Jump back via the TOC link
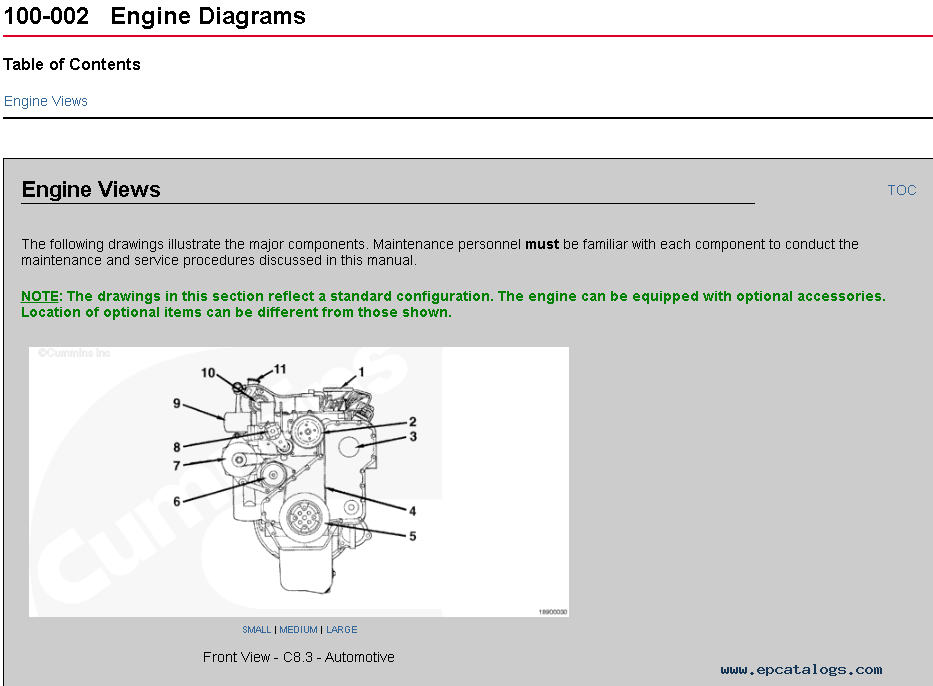This screenshot has width=933, height=686. pos(901,190)
